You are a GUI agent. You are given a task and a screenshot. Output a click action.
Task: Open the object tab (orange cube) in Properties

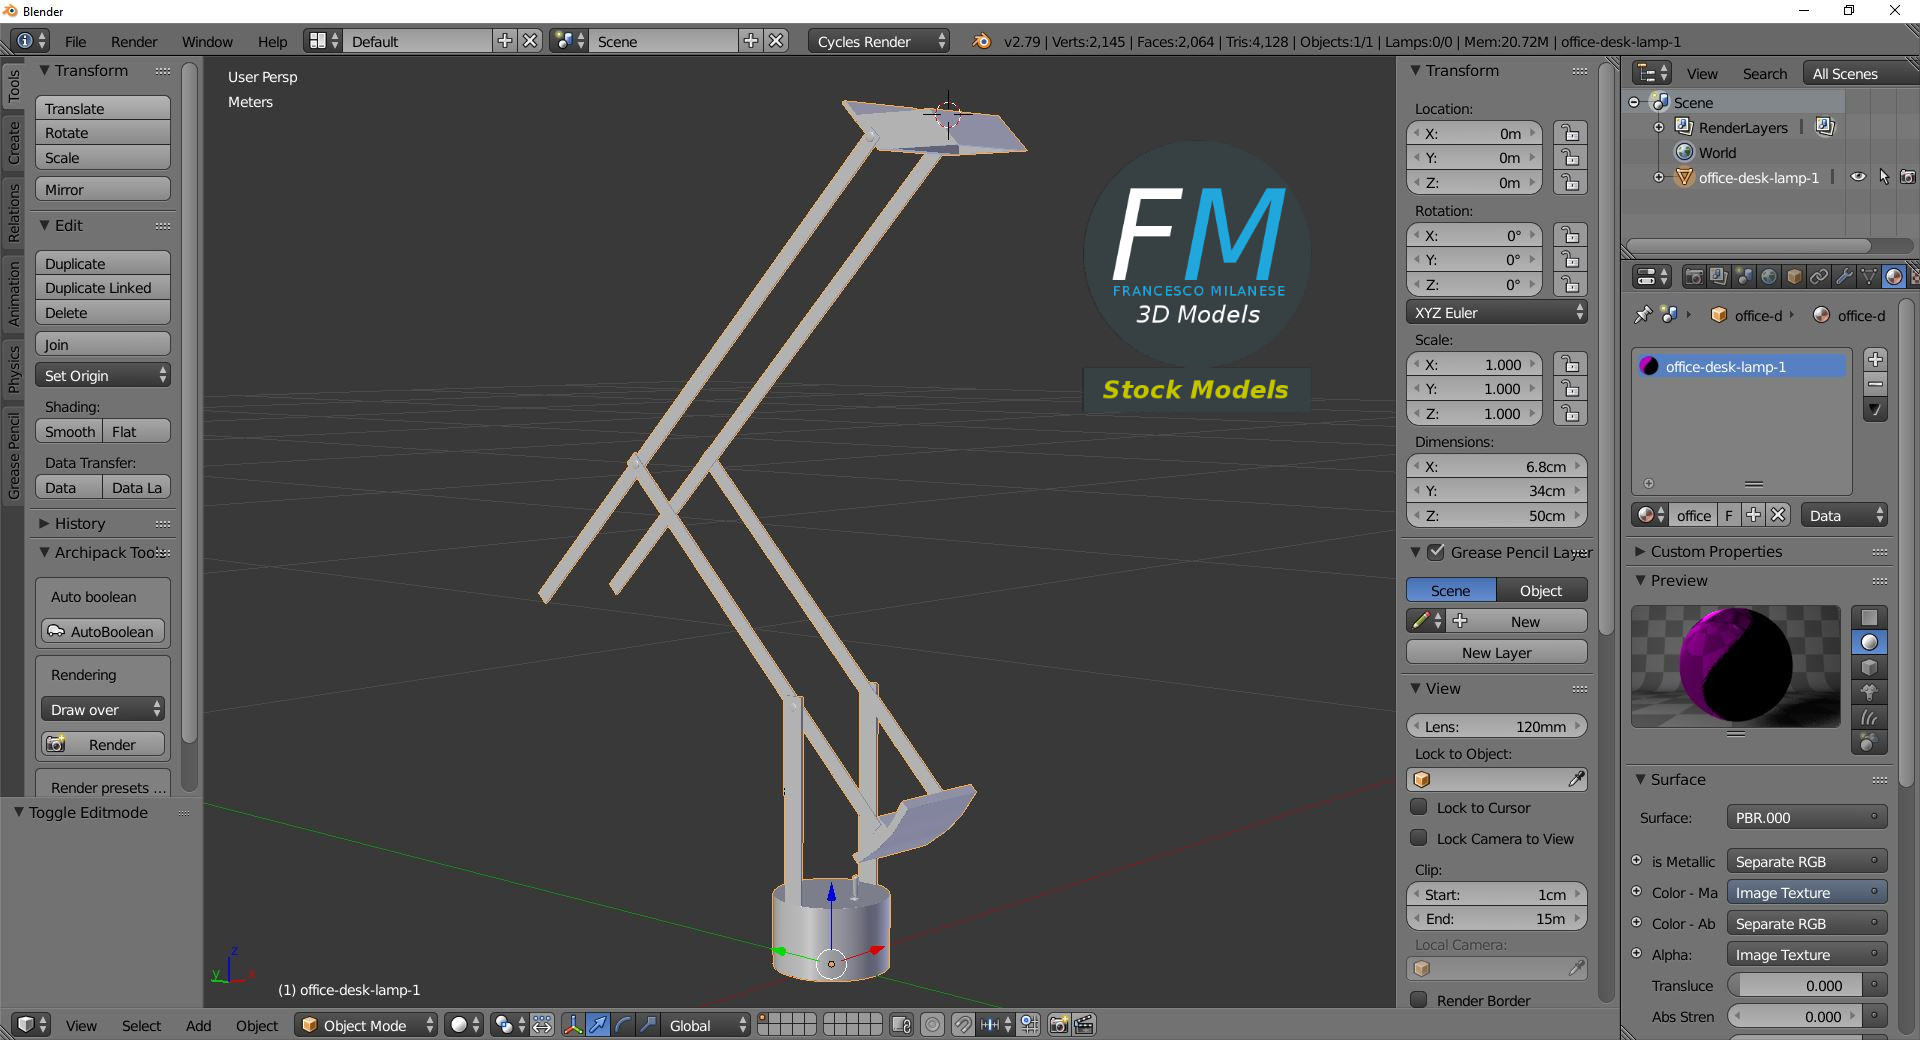tap(1794, 277)
